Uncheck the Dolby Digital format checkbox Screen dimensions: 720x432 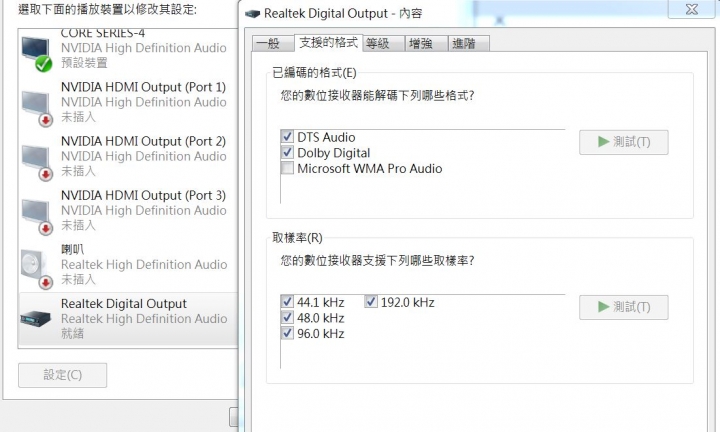coord(287,152)
